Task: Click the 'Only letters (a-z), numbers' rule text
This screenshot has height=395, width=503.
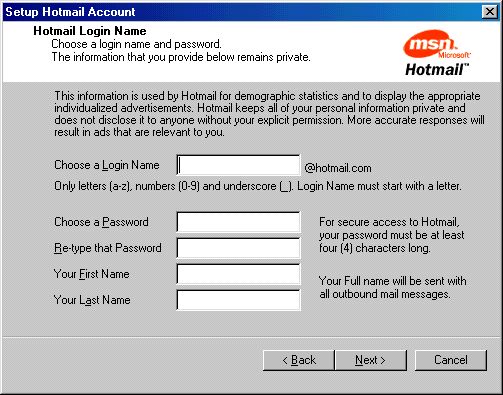Action: 258,186
